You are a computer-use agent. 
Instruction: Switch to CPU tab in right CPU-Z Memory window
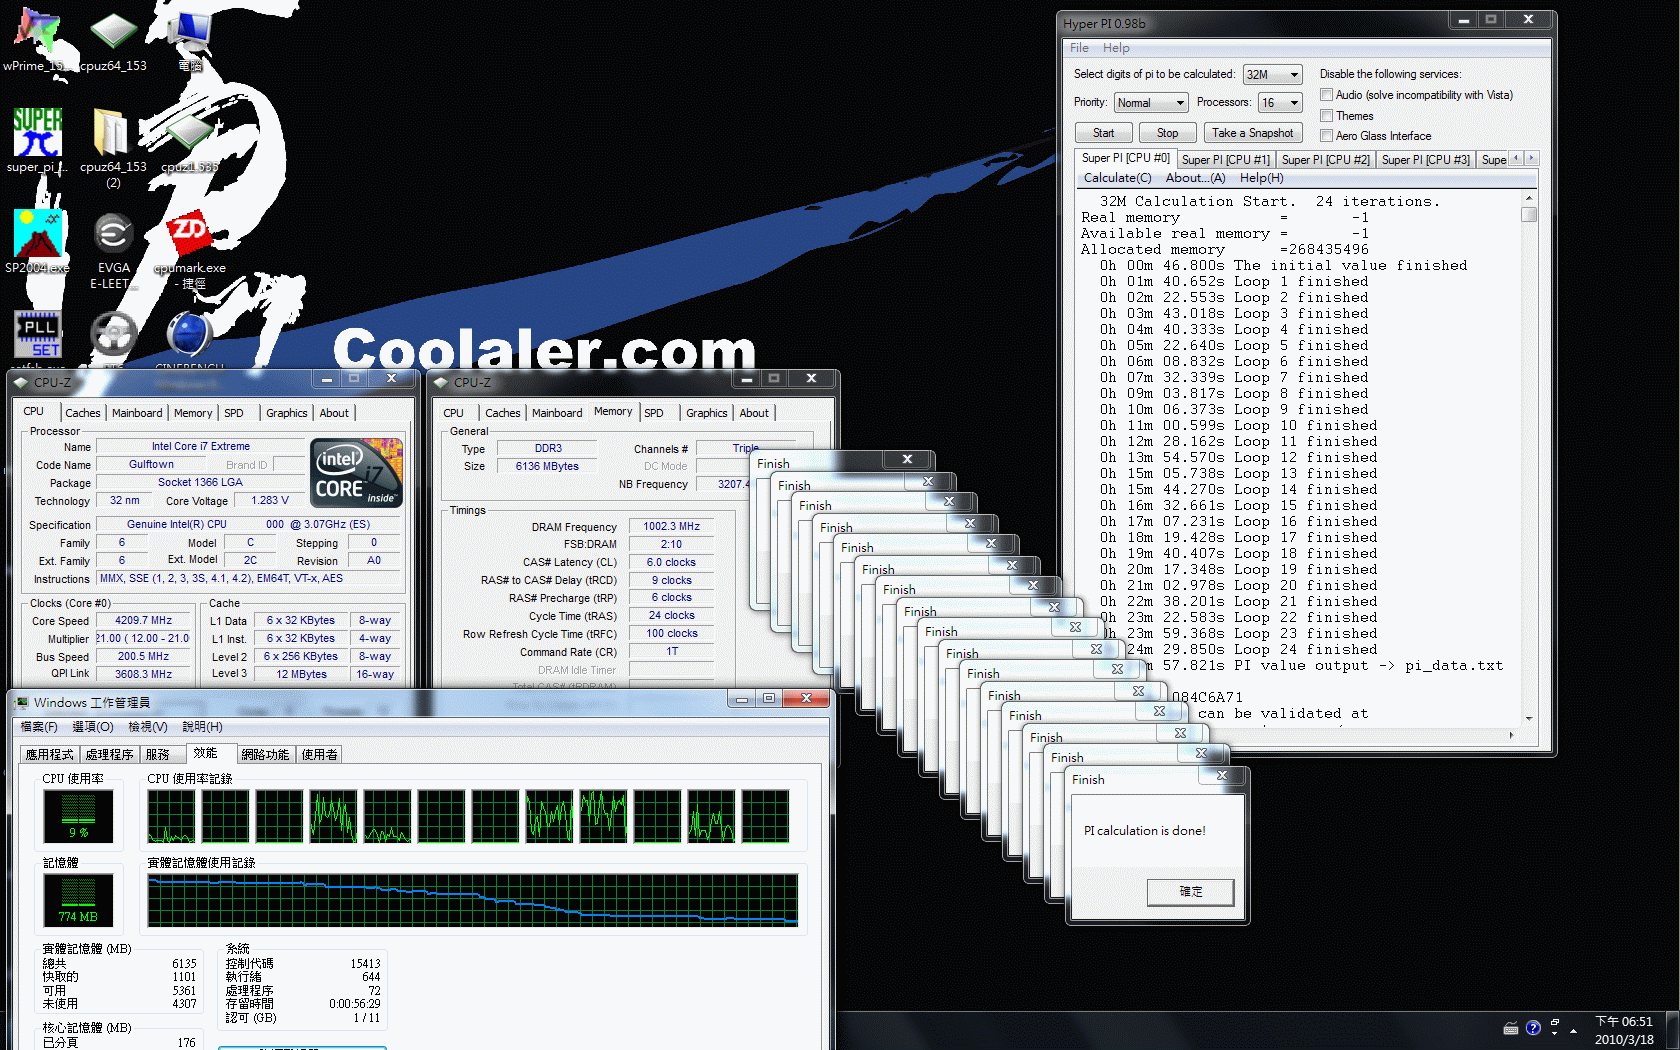tap(453, 413)
